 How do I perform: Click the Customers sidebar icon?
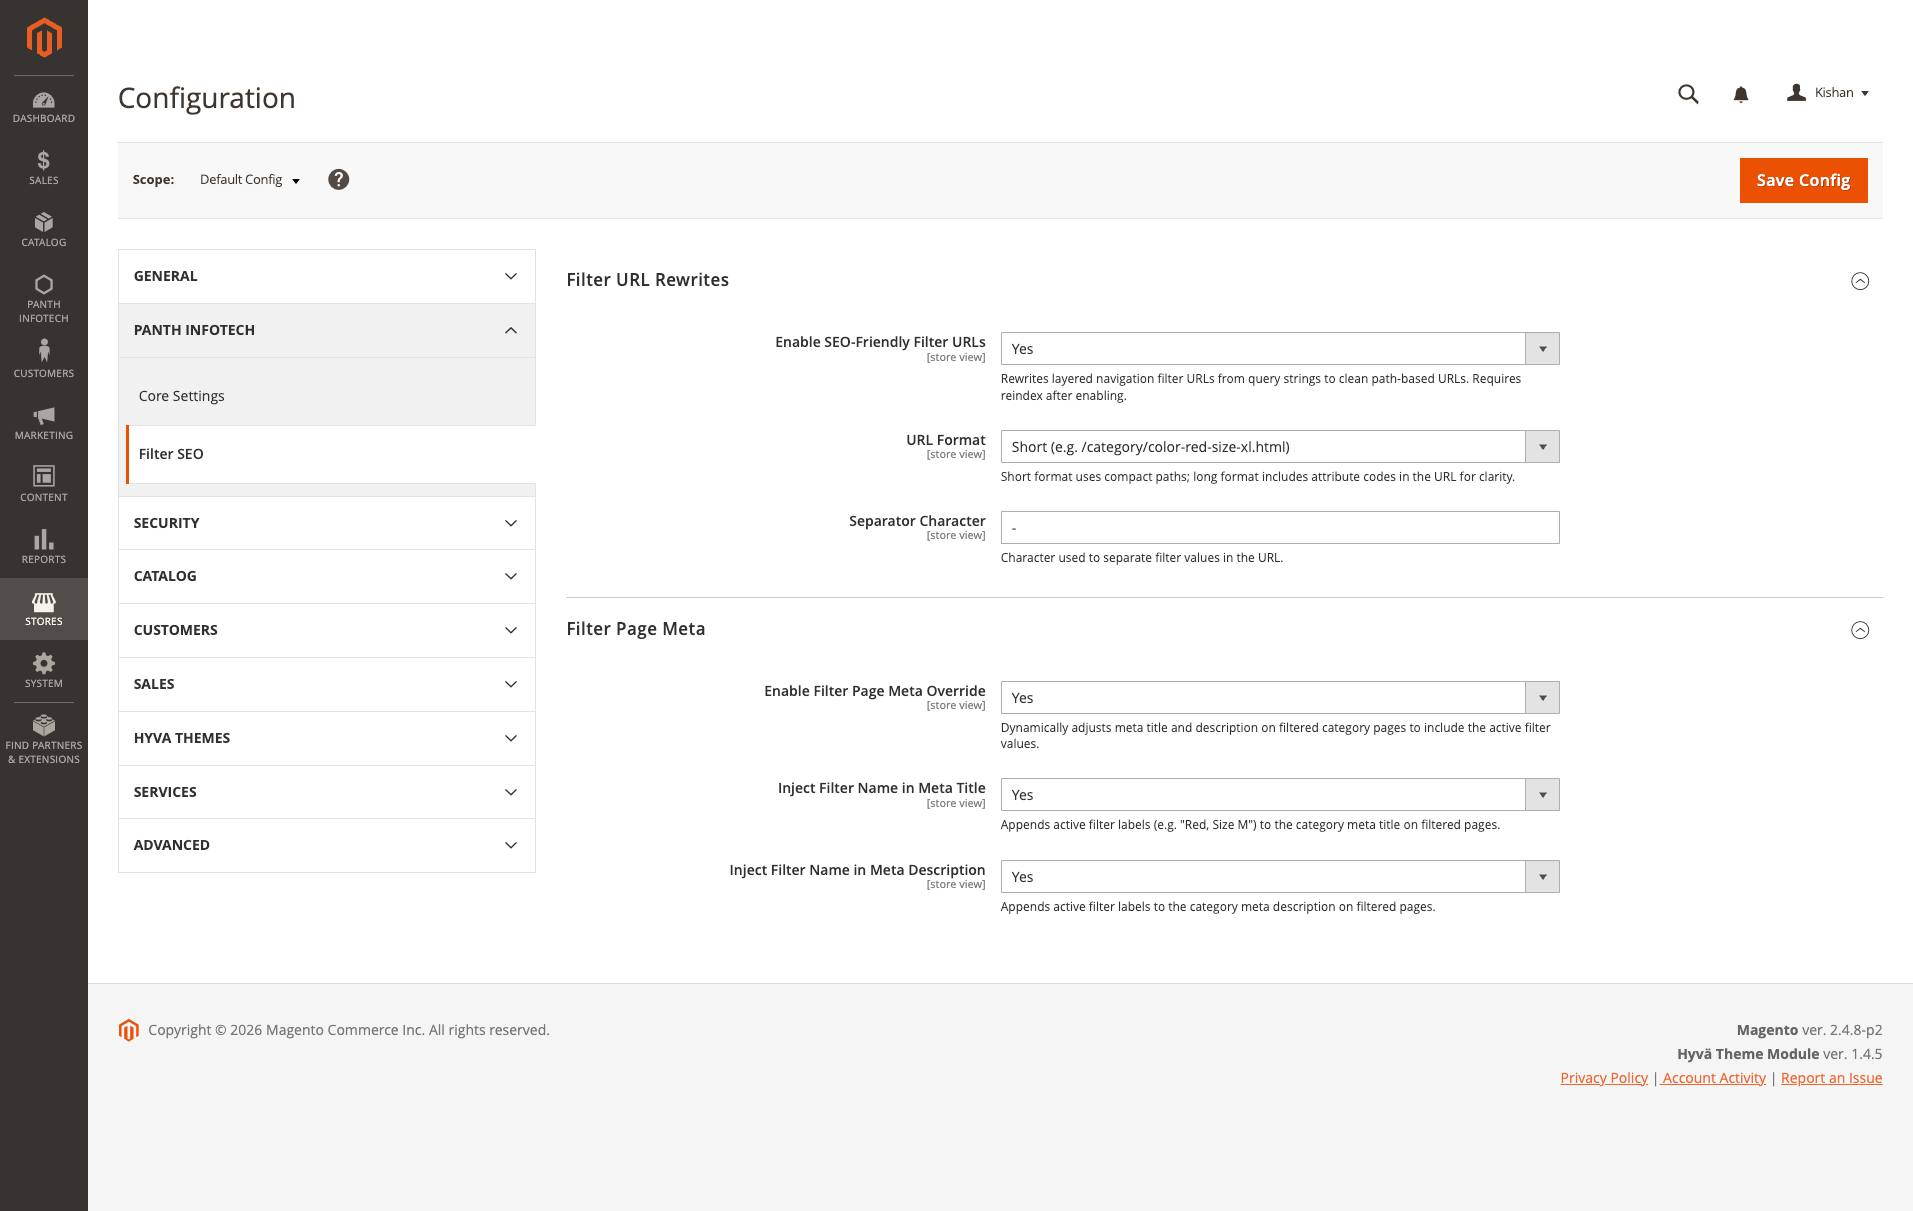pos(43,357)
